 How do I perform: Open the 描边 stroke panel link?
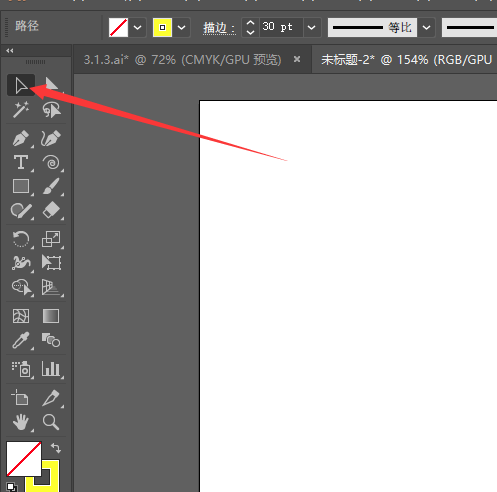click(219, 28)
